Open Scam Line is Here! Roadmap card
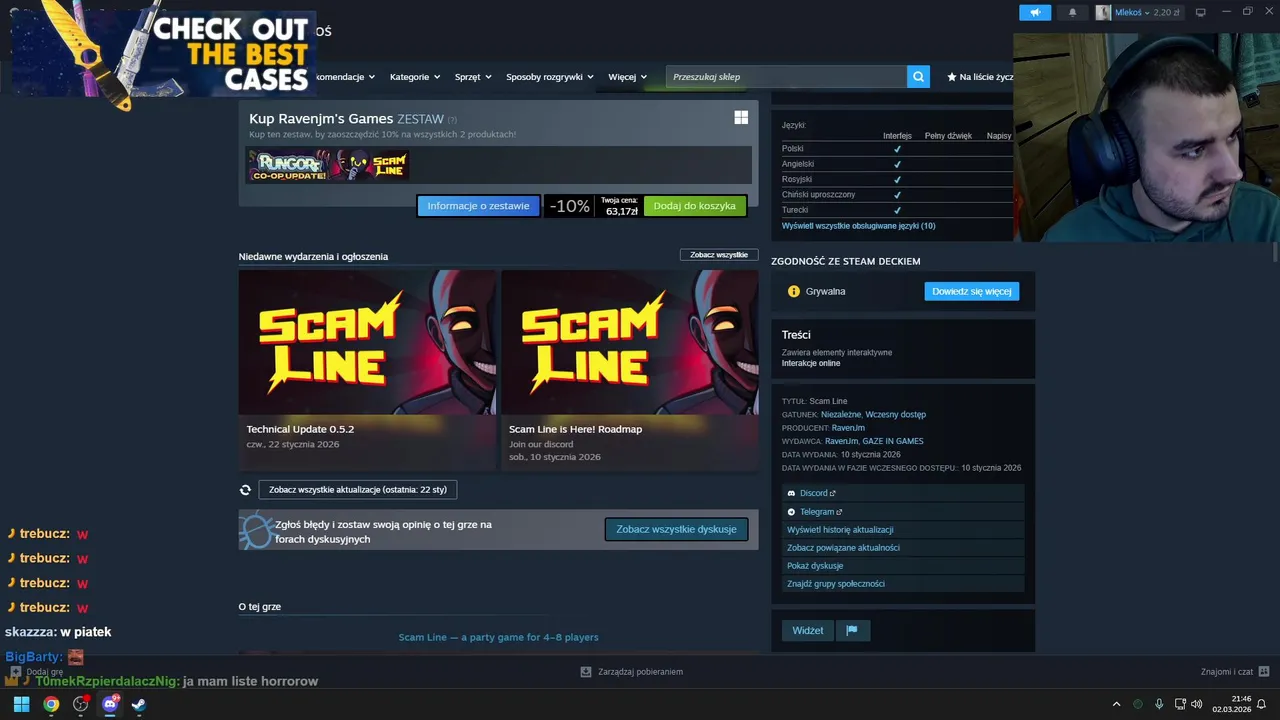Viewport: 1280px width, 720px height. coord(630,368)
